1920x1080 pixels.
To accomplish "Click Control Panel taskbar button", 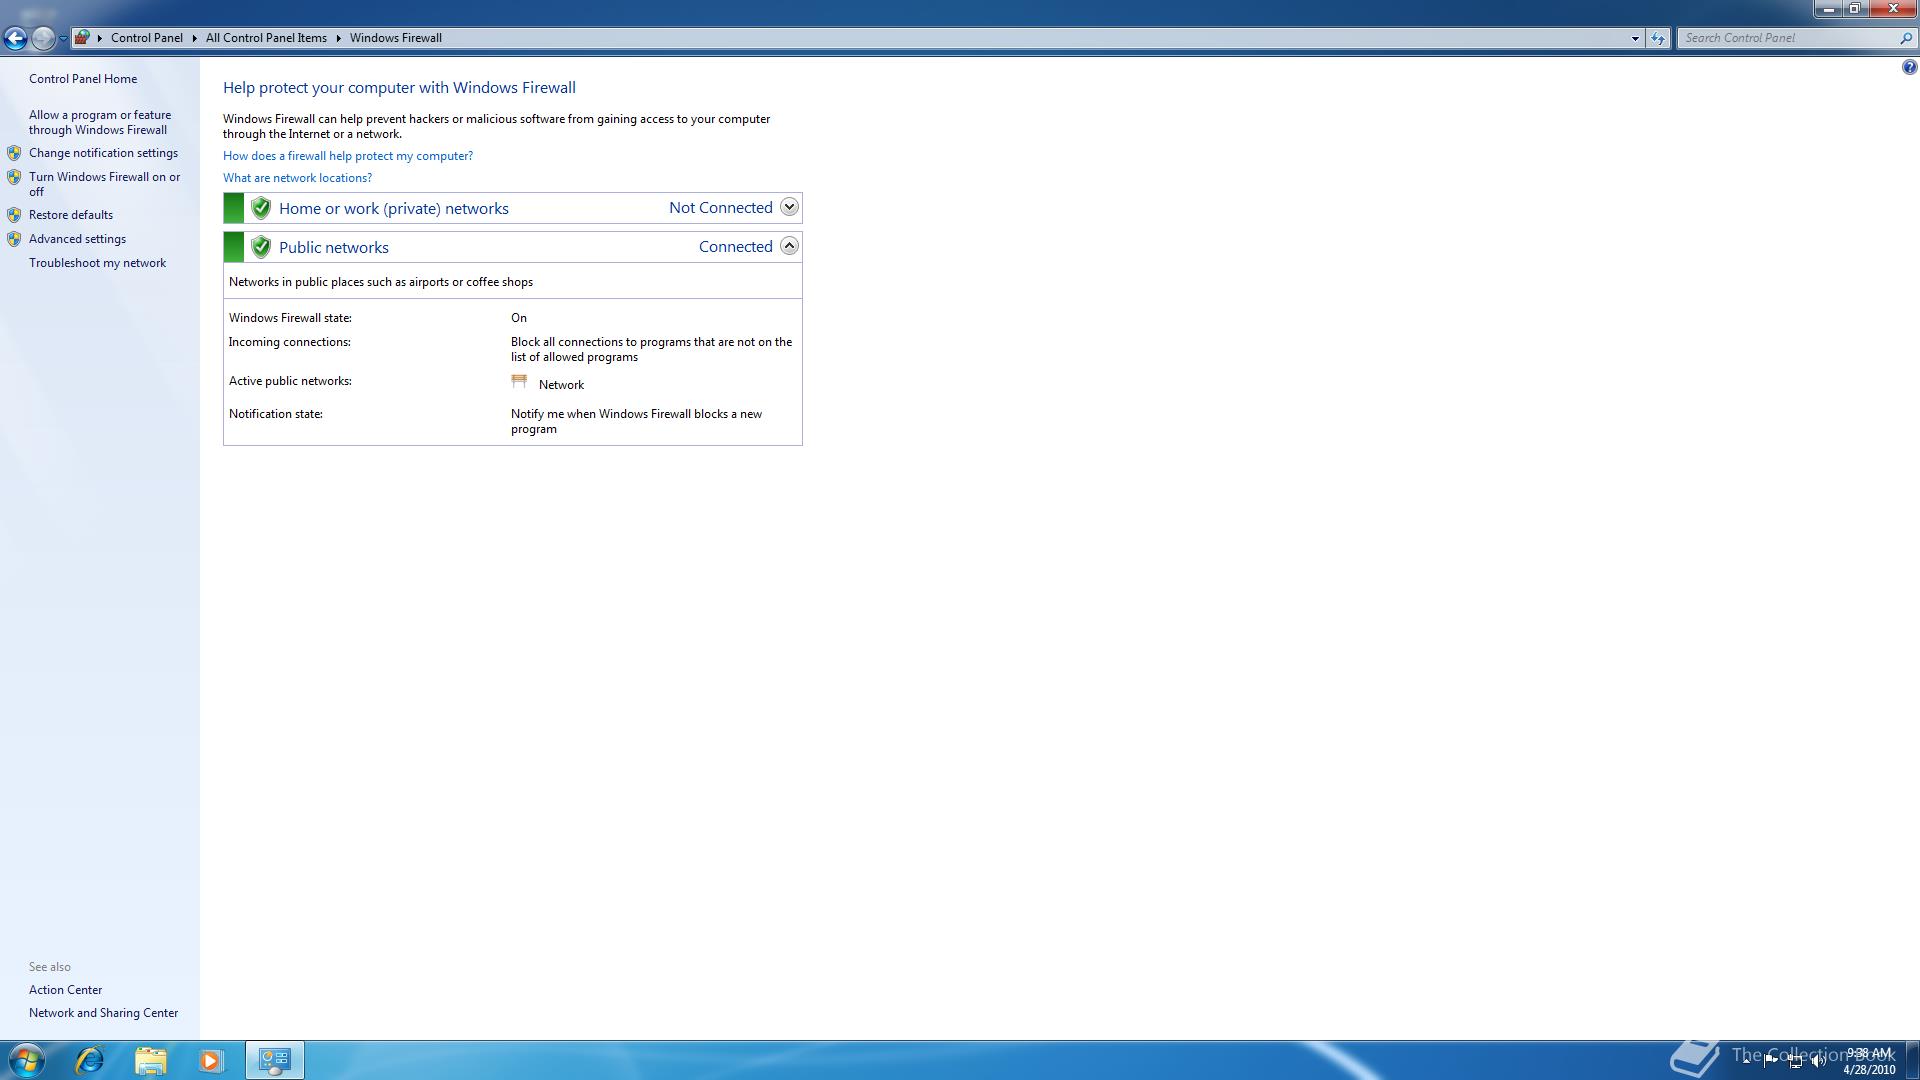I will (274, 1060).
